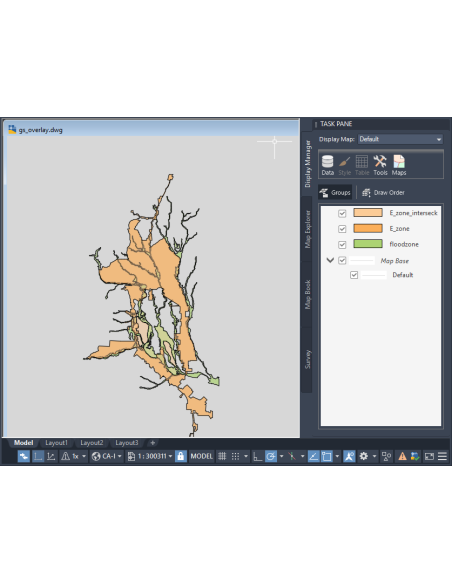Open the Layout2 tab

click(x=92, y=442)
